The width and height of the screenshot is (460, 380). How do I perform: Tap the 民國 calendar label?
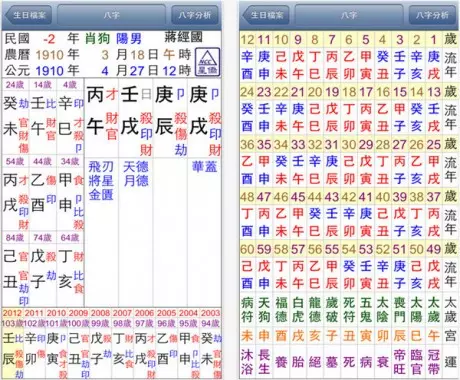[17, 39]
